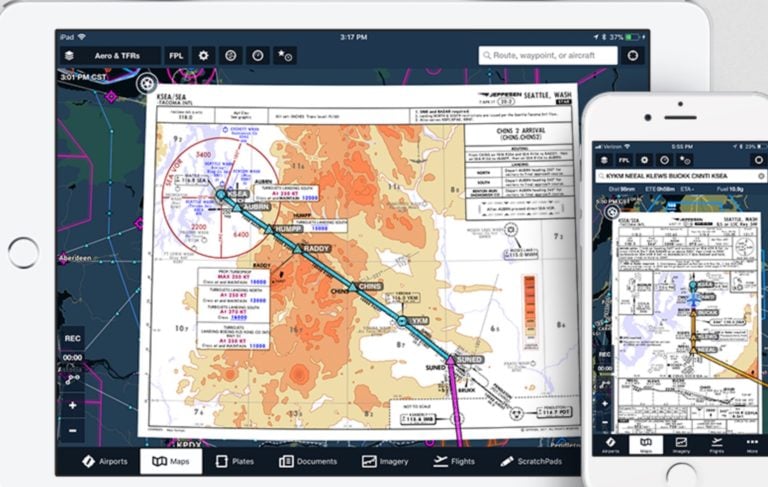The height and width of the screenshot is (487, 768).
Task: Open the Imagery tab on iPhone
Action: pyautogui.click(x=681, y=445)
